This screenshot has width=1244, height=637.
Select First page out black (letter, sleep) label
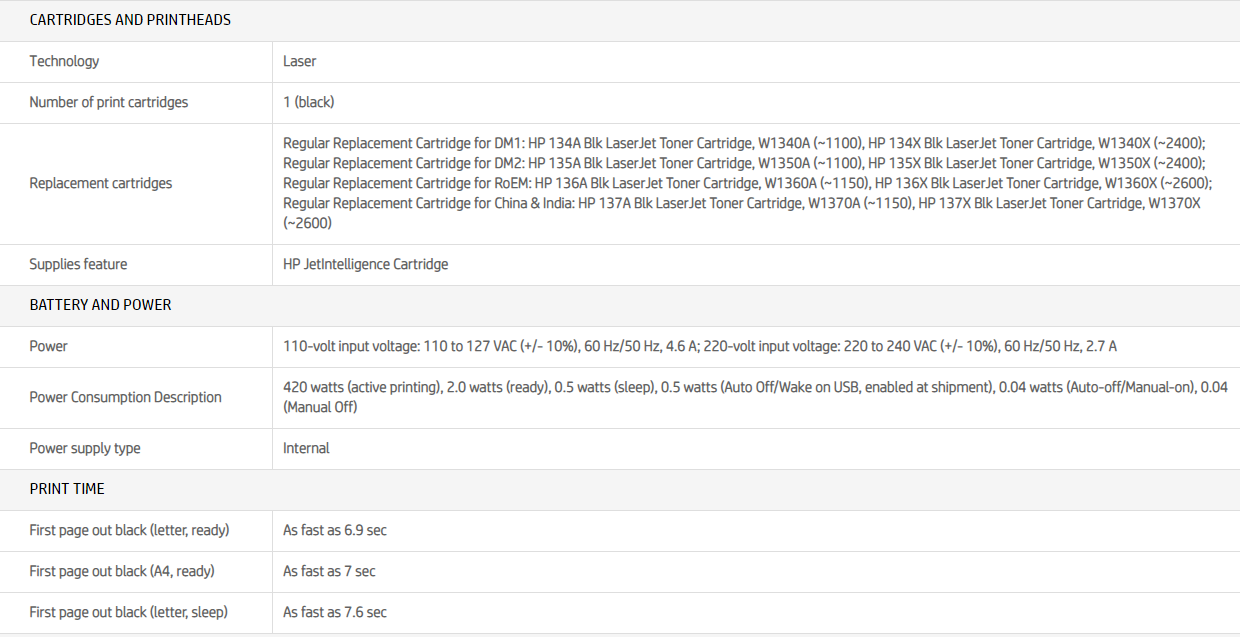coord(128,612)
